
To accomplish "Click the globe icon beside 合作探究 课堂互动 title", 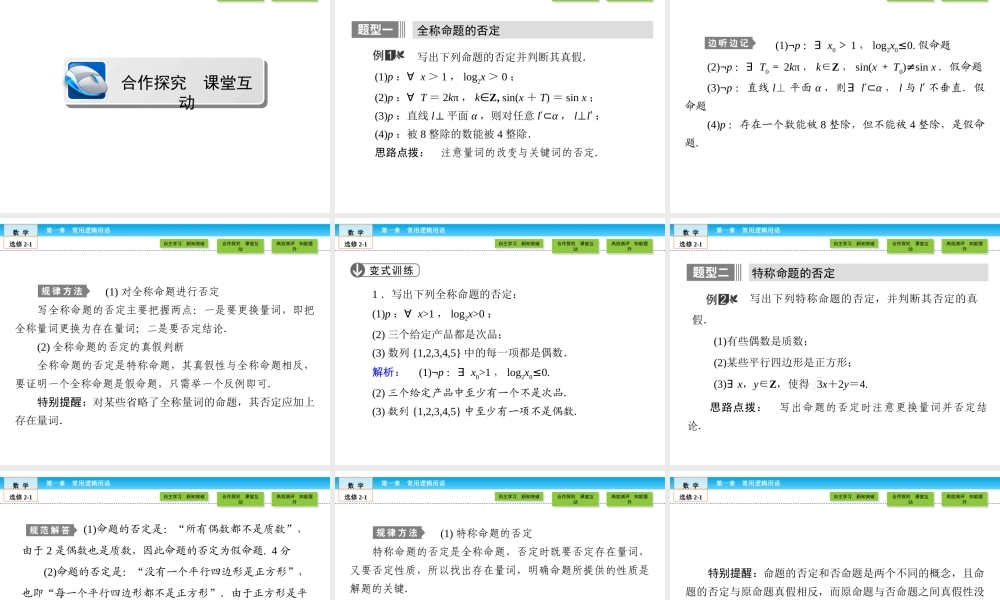I will pyautogui.click(x=85, y=79).
